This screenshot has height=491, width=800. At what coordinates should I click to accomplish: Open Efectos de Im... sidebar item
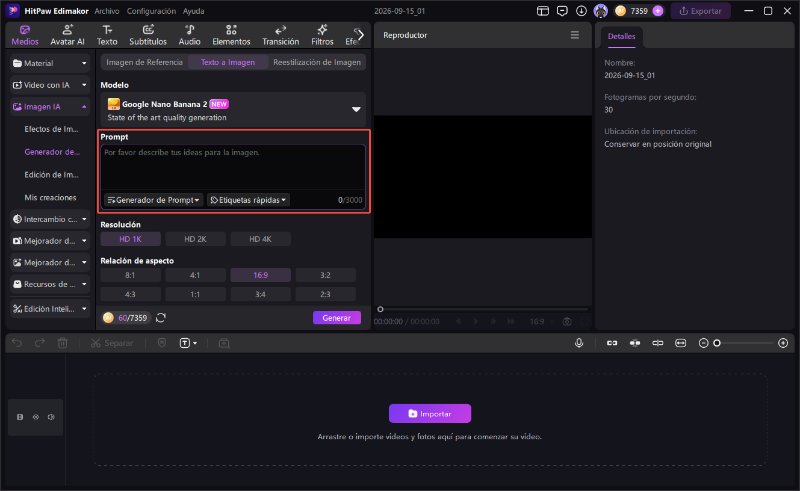(51, 129)
